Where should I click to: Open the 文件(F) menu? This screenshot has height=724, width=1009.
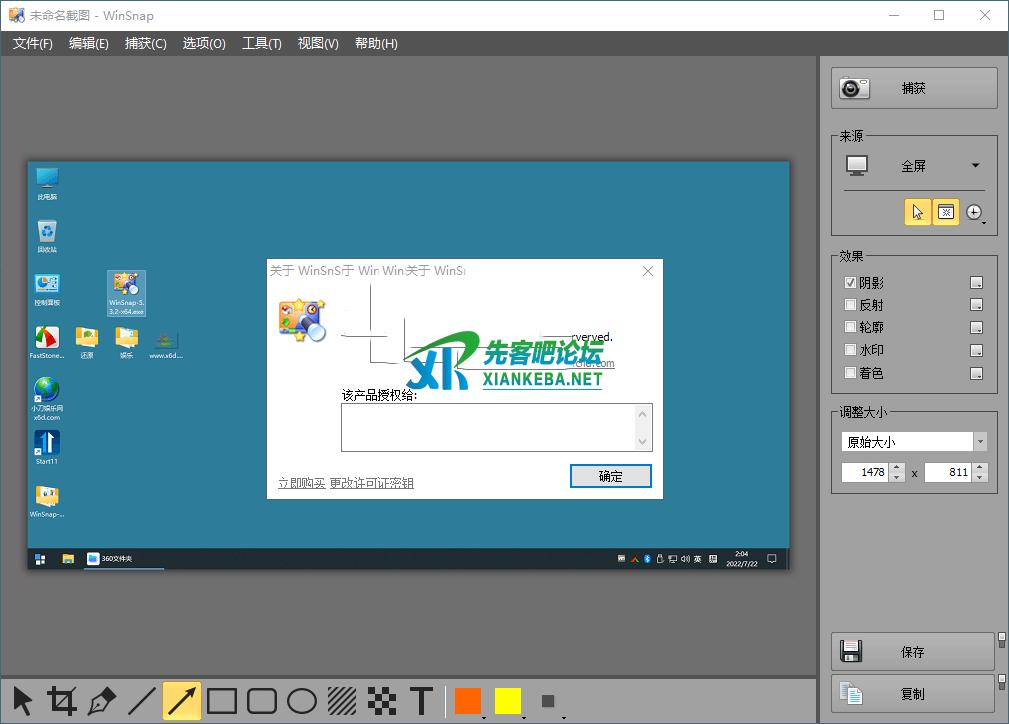32,44
